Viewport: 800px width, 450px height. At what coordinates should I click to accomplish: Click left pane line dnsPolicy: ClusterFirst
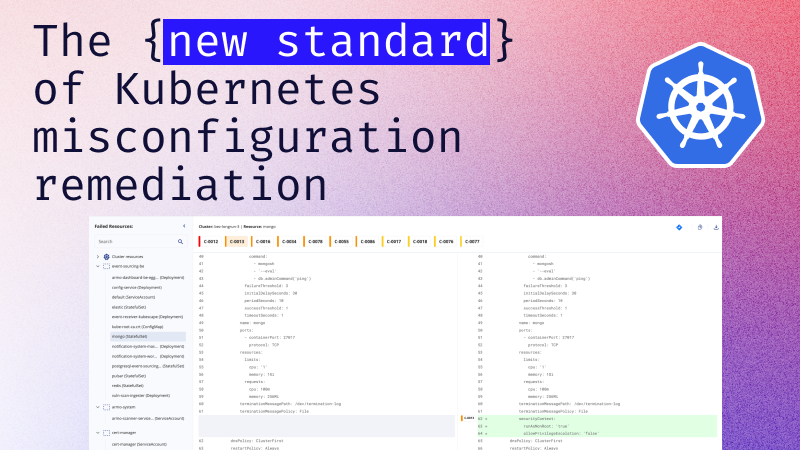point(257,441)
